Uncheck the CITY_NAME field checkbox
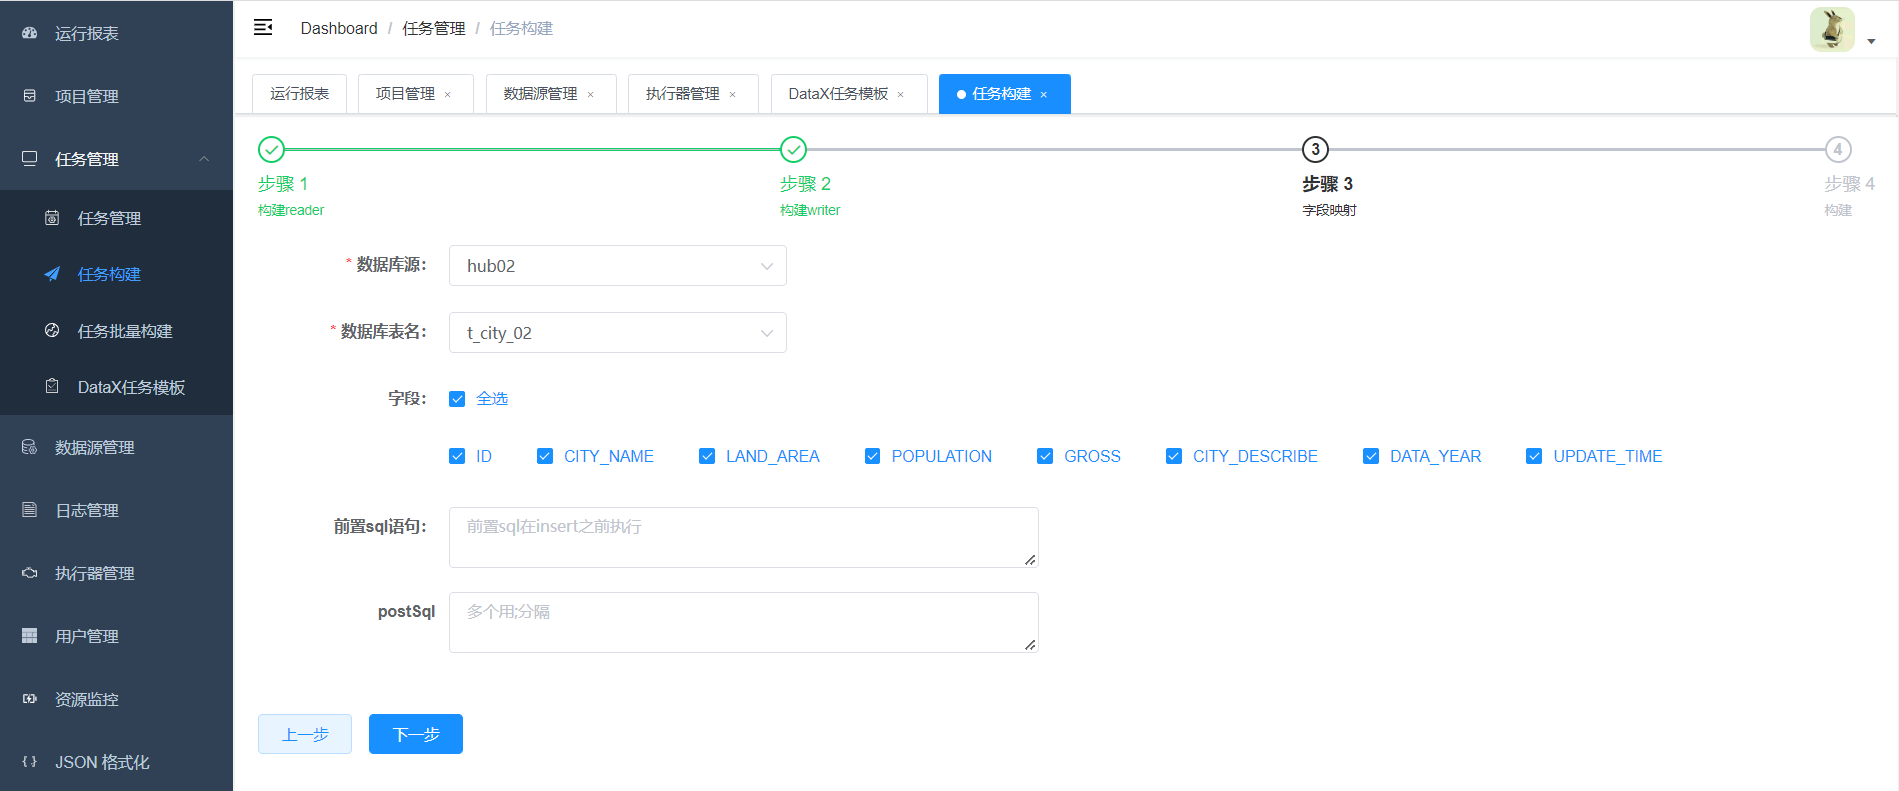 click(x=545, y=456)
